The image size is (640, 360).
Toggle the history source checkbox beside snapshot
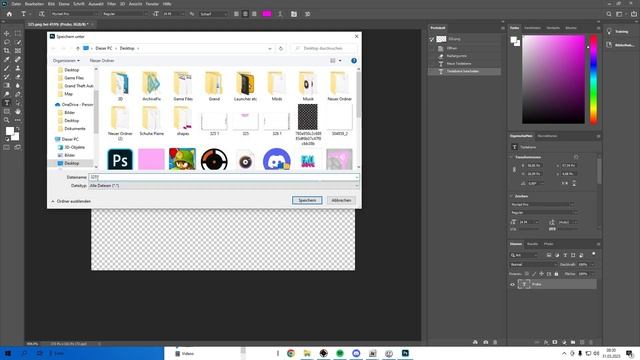pos(431,39)
